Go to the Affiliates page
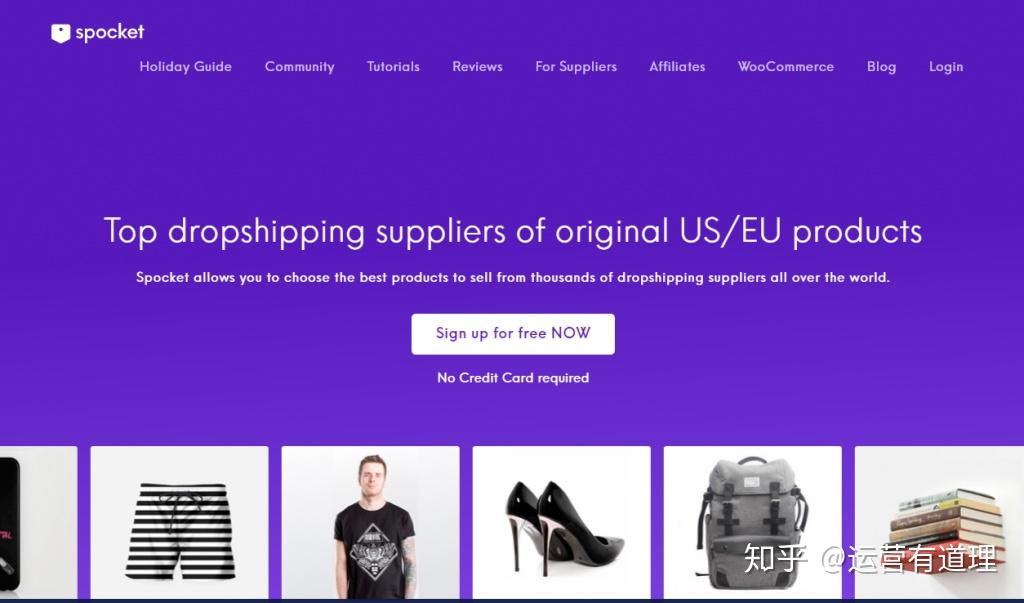The height and width of the screenshot is (603, 1024). coord(677,67)
